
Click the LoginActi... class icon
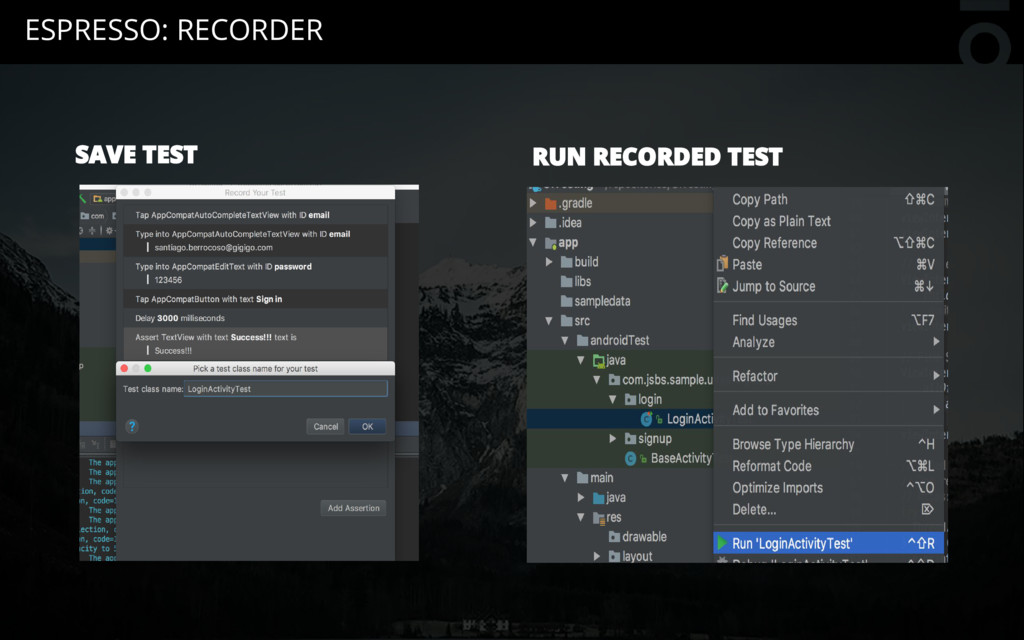pos(647,419)
